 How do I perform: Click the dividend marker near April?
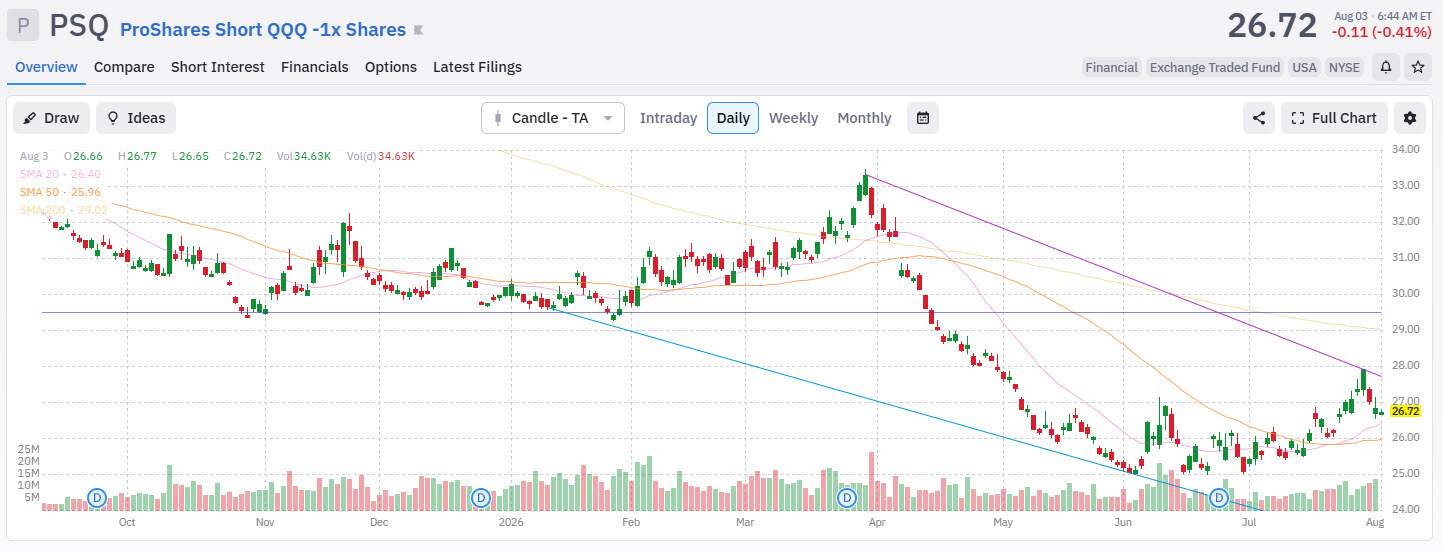[848, 497]
